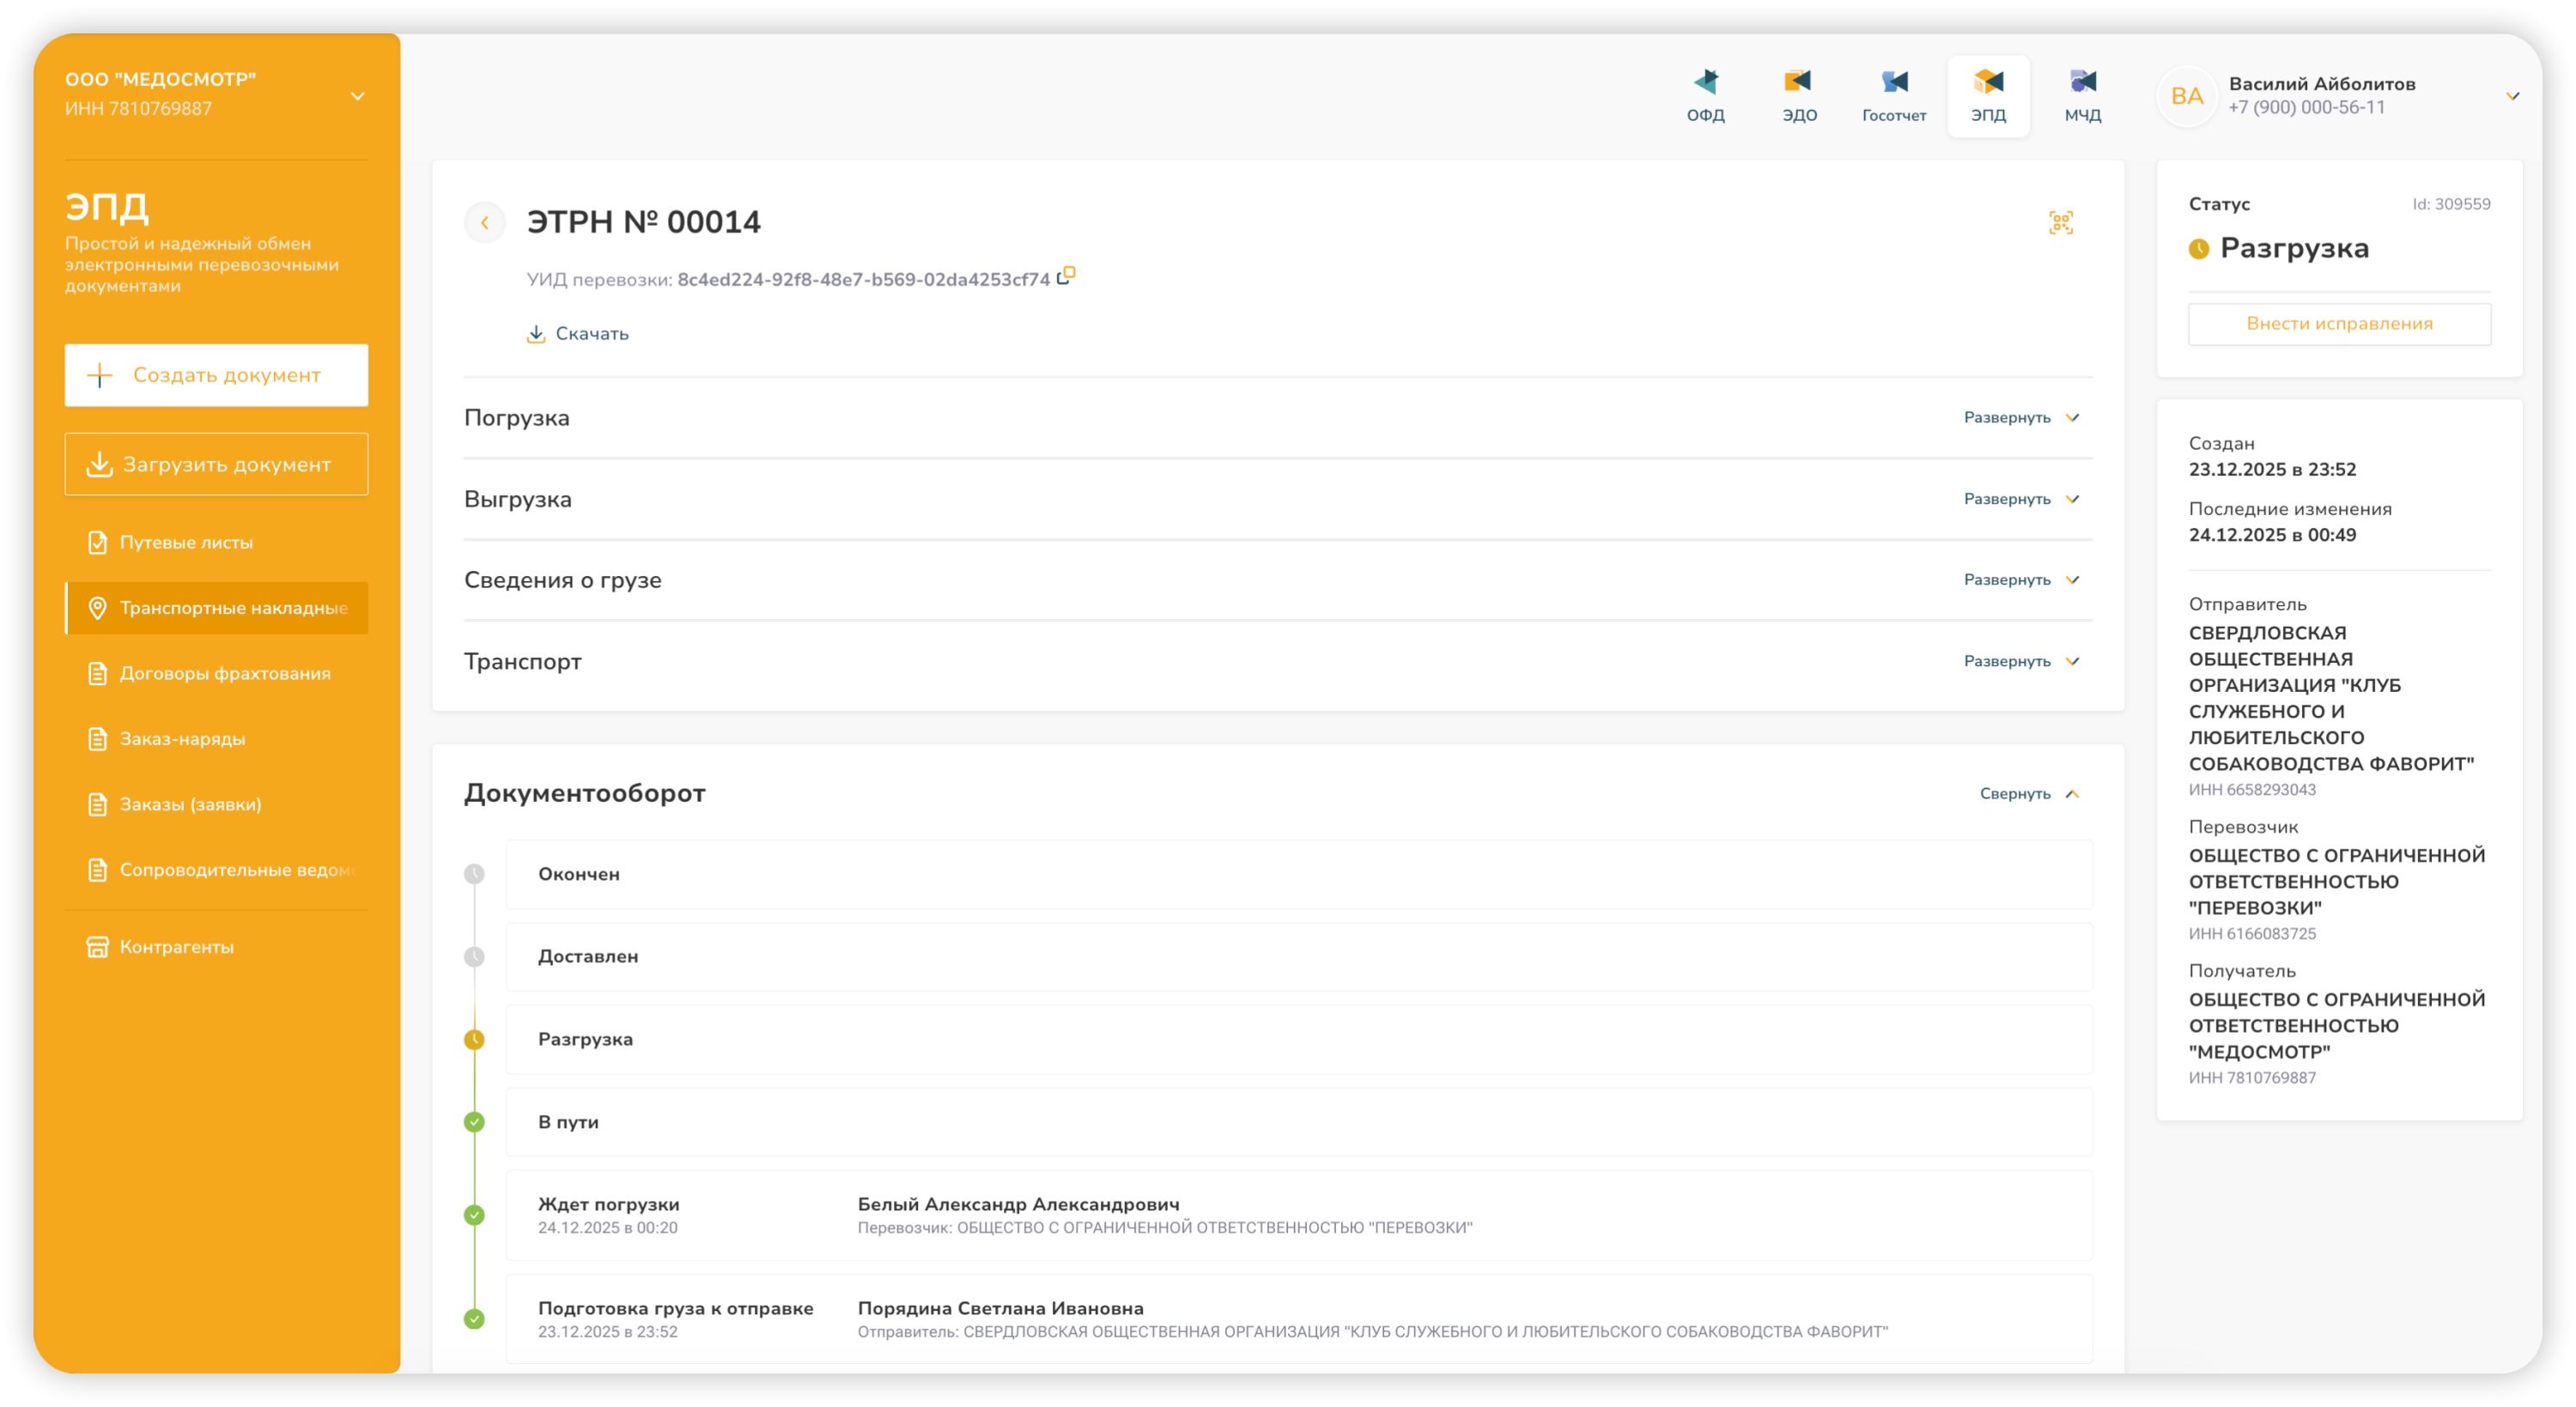Open Путевые листы in the sidebar
This screenshot has height=1407, width=2576.
pyautogui.click(x=186, y=542)
